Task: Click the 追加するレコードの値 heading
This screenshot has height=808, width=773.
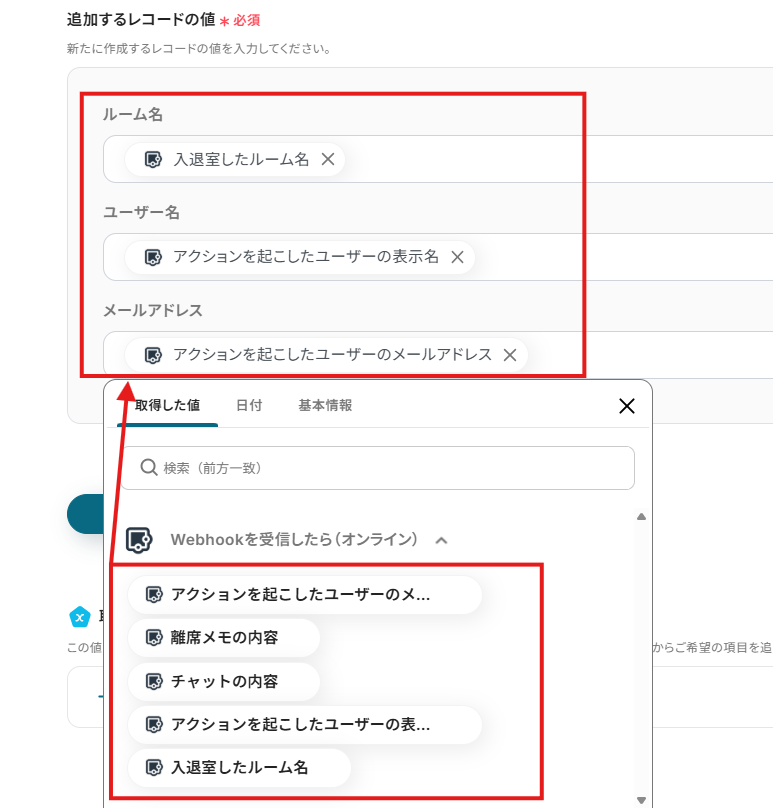Action: point(141,20)
